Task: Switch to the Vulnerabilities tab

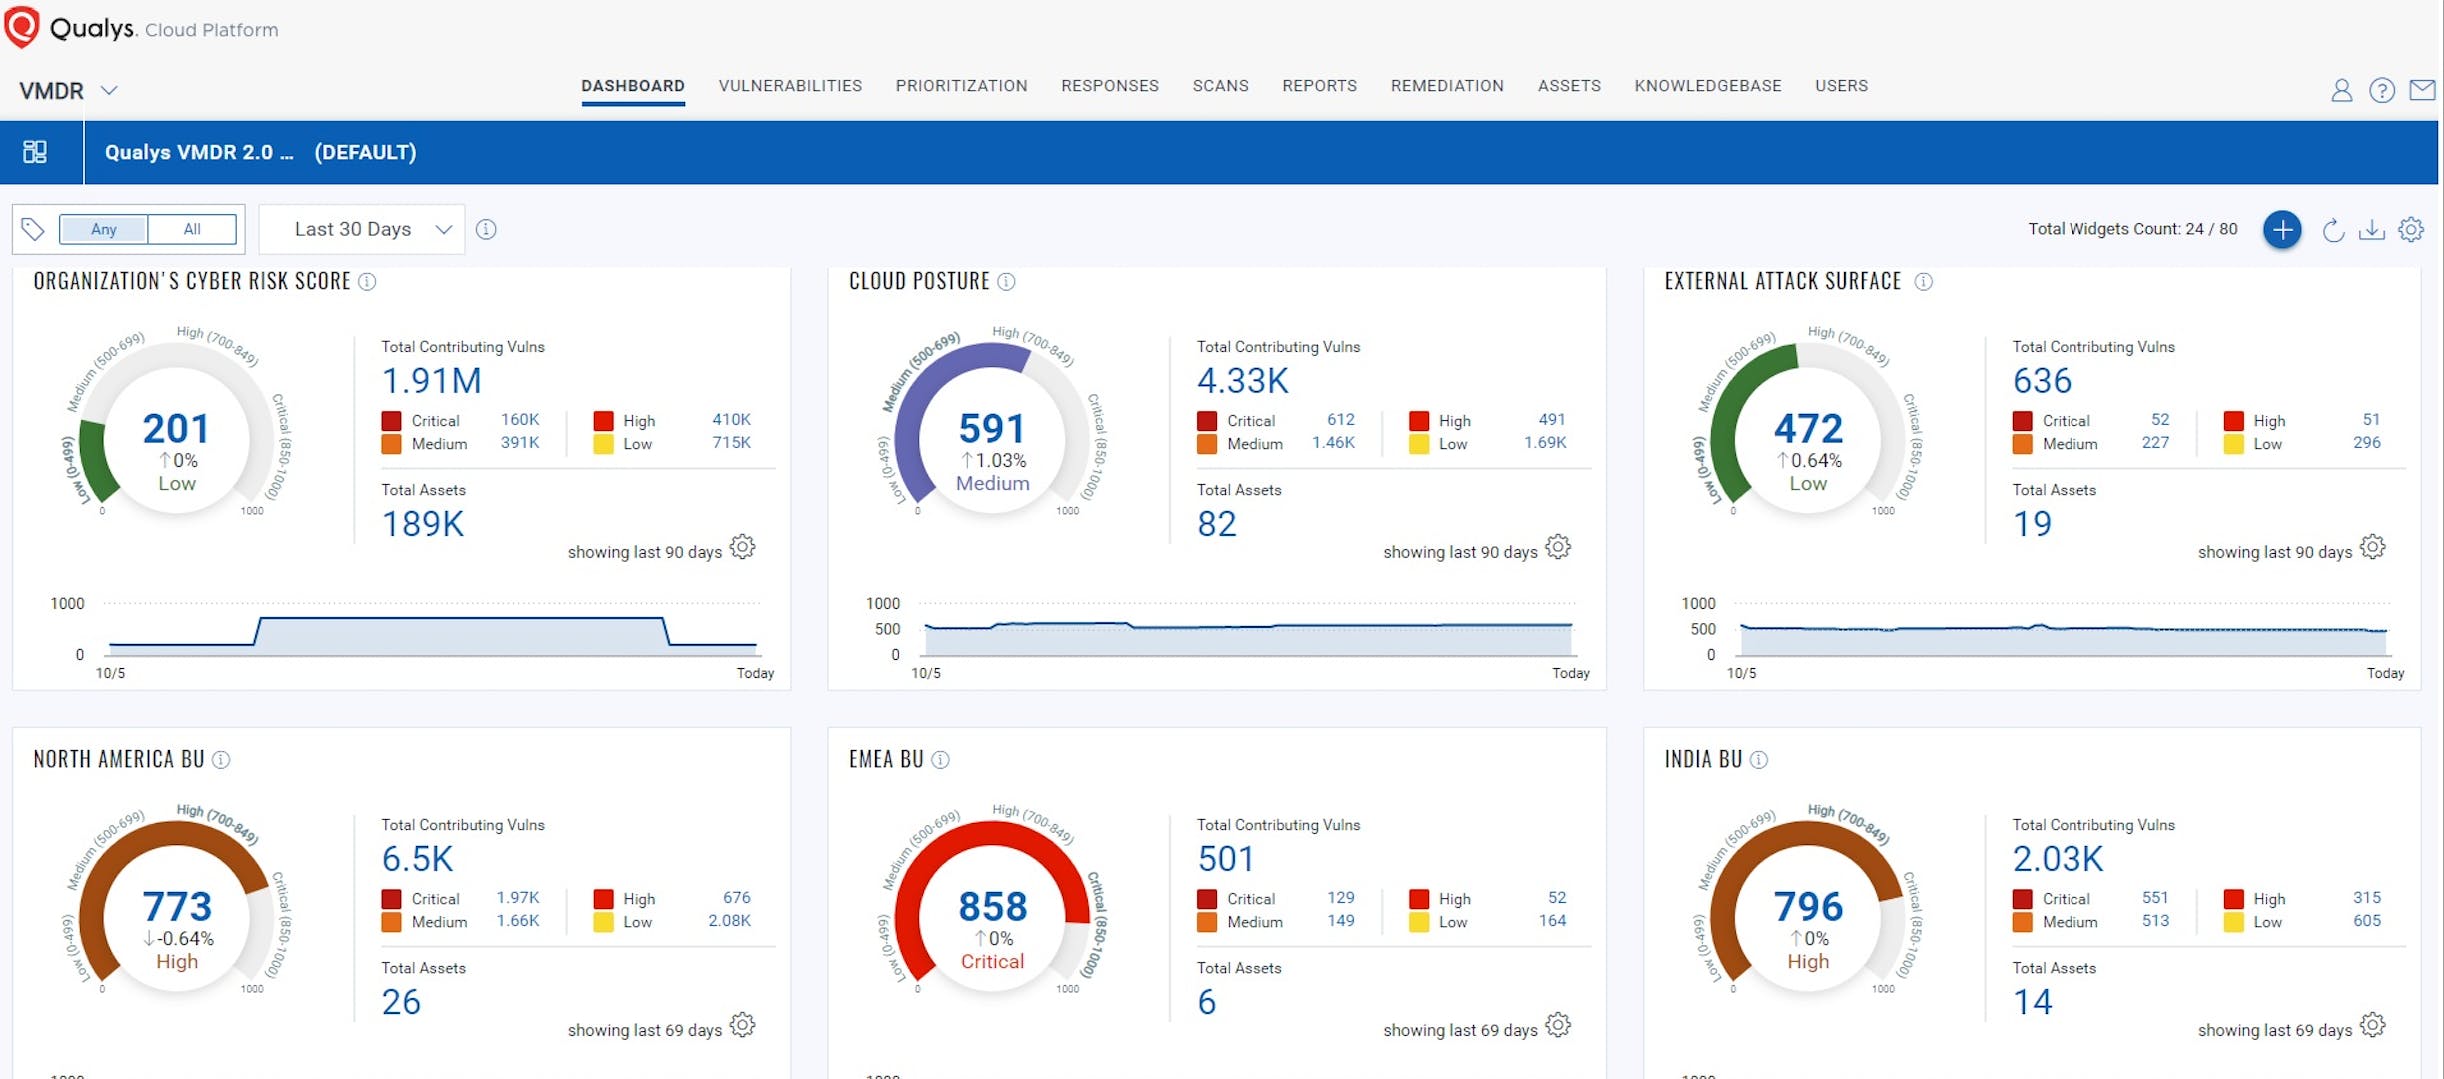Action: (790, 86)
